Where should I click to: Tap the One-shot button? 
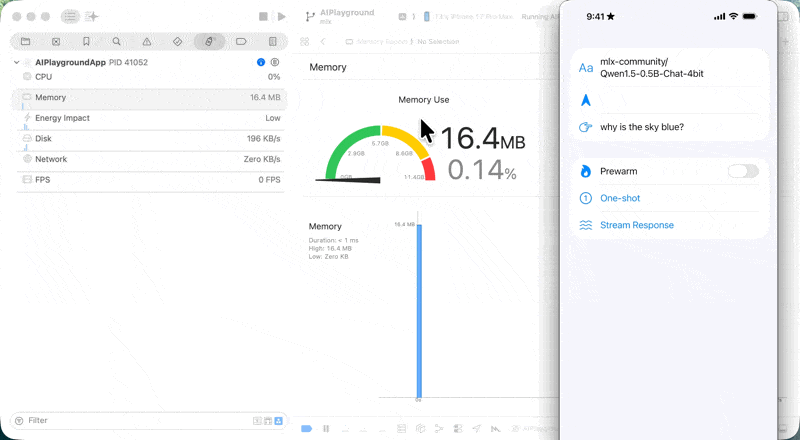point(620,198)
